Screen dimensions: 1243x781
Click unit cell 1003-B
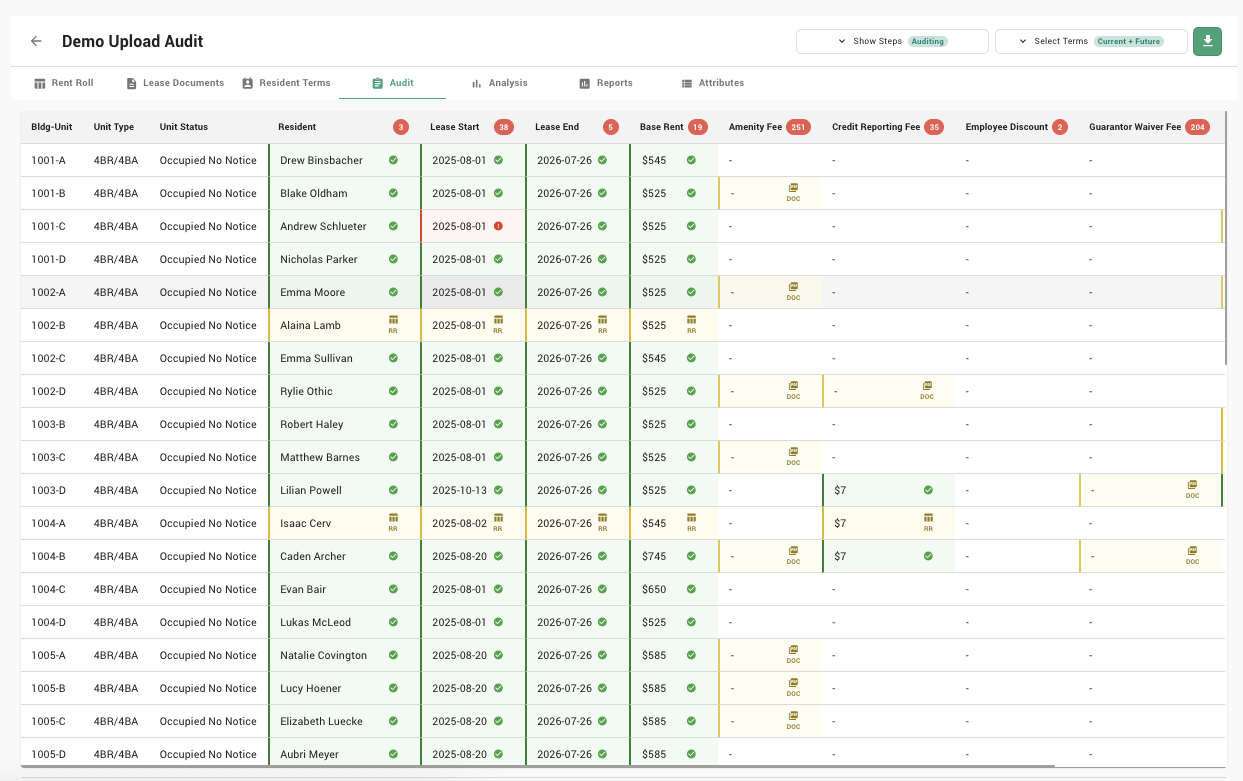pos(48,424)
